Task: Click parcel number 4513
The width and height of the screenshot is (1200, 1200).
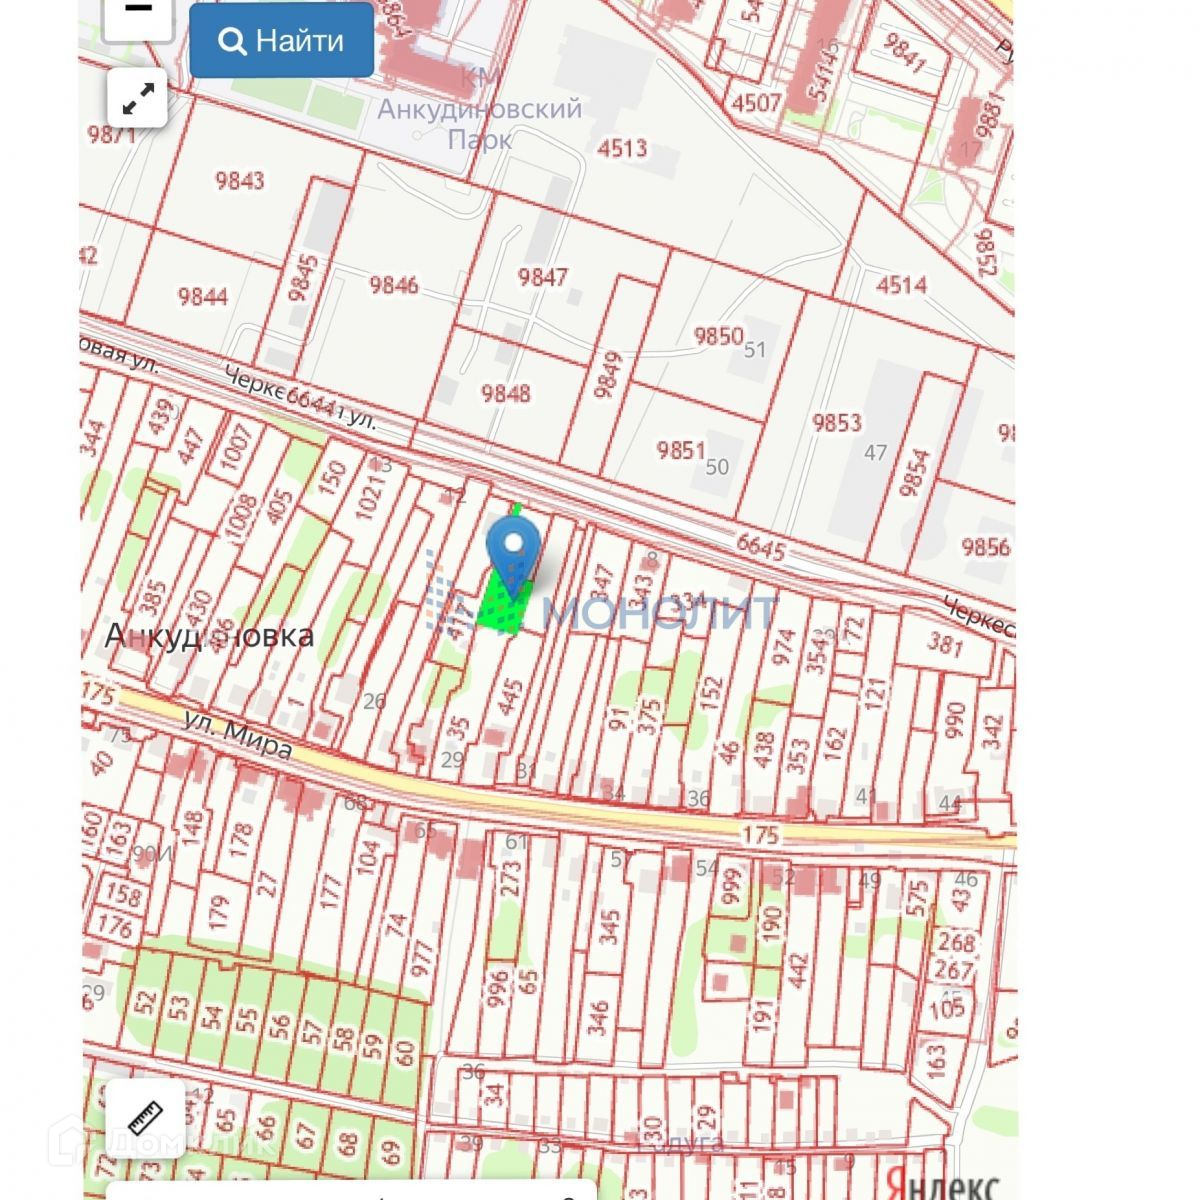Action: point(622,148)
